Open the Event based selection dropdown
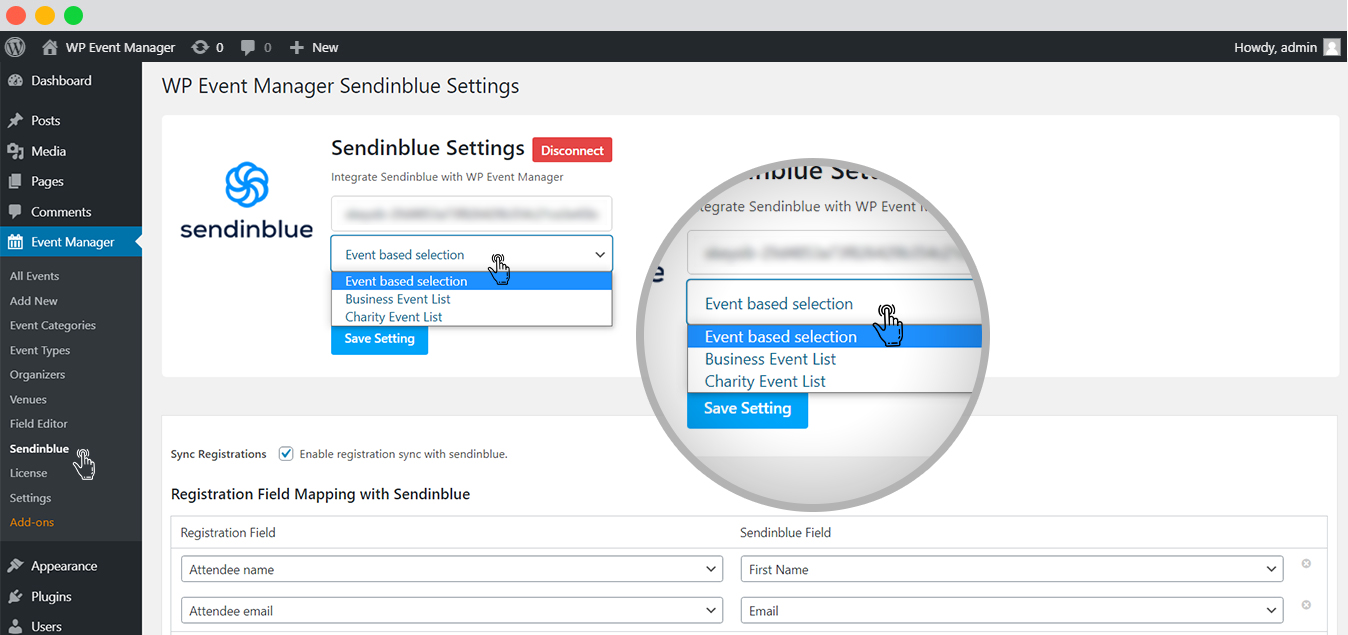1348x635 pixels. (x=471, y=254)
